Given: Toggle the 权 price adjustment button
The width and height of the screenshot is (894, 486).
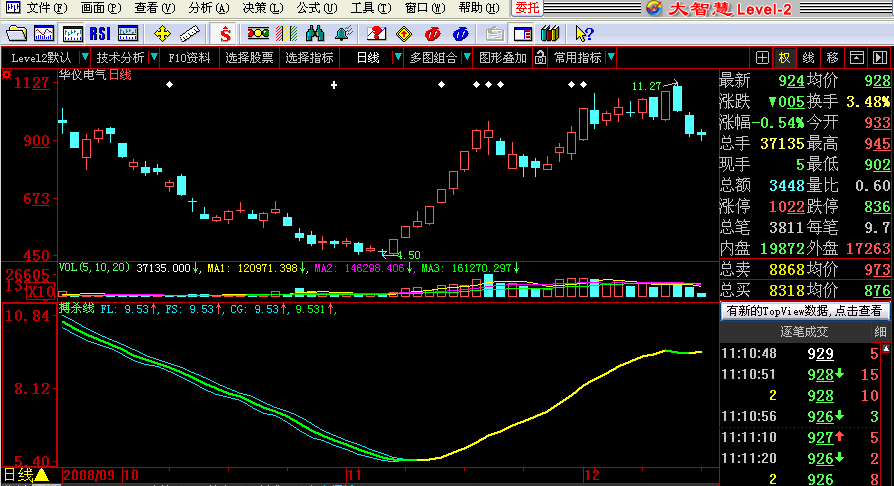Looking at the screenshot, I should 785,58.
